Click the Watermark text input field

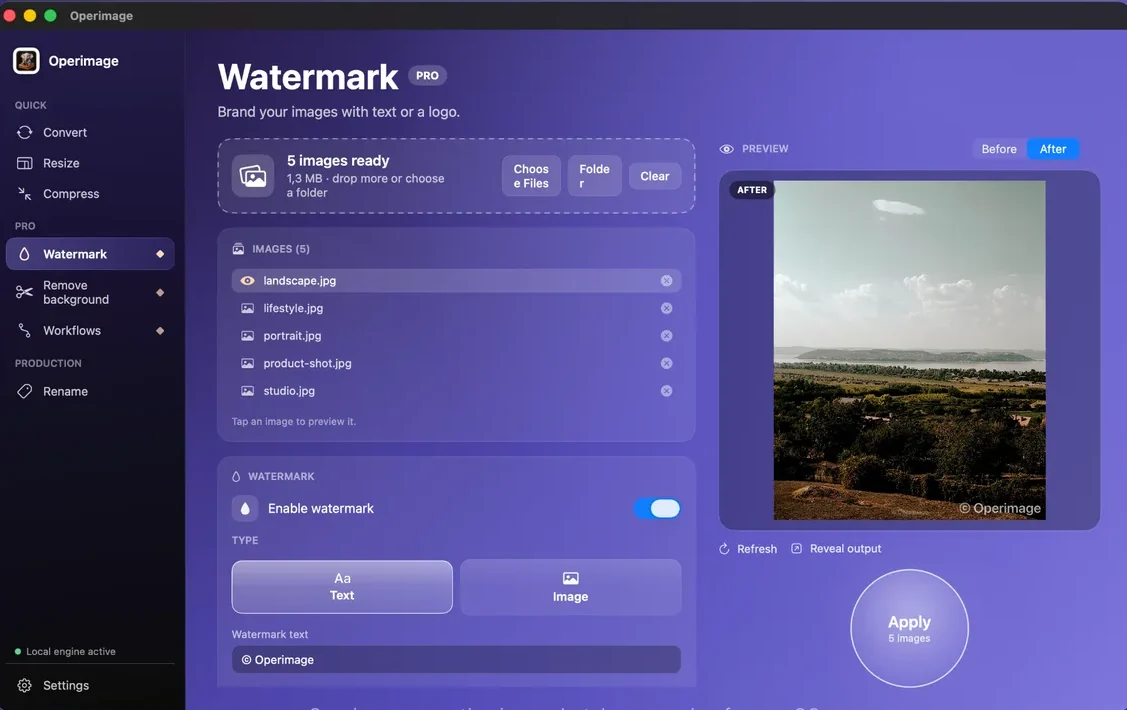[x=456, y=660]
